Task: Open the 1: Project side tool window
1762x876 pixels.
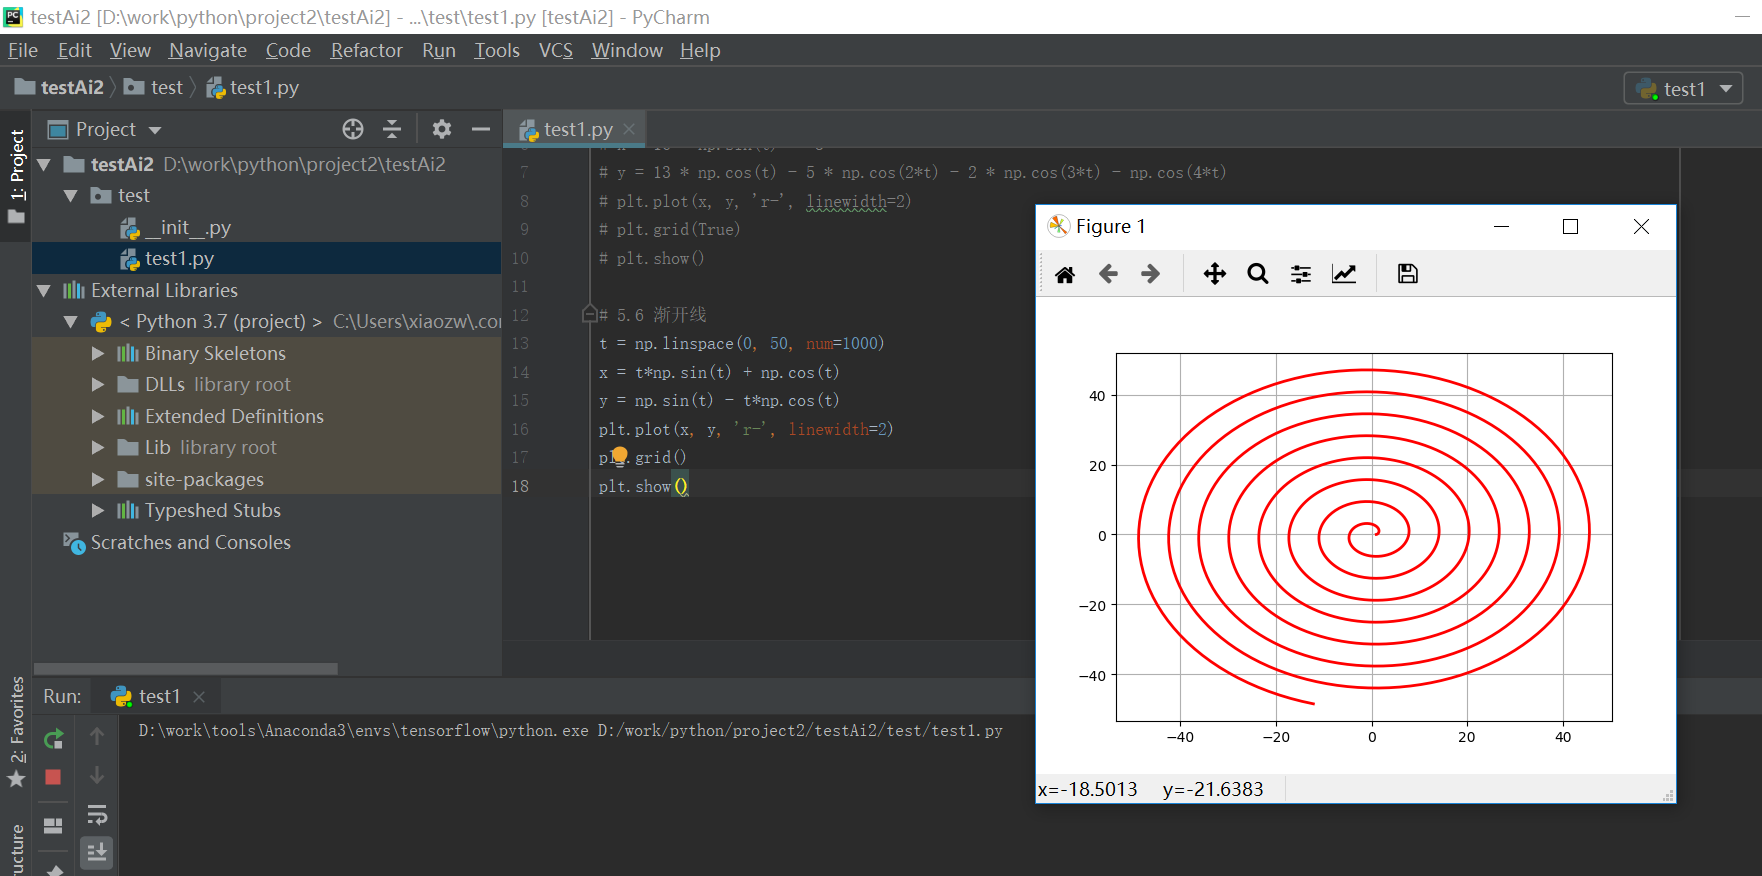Action: pyautogui.click(x=16, y=176)
